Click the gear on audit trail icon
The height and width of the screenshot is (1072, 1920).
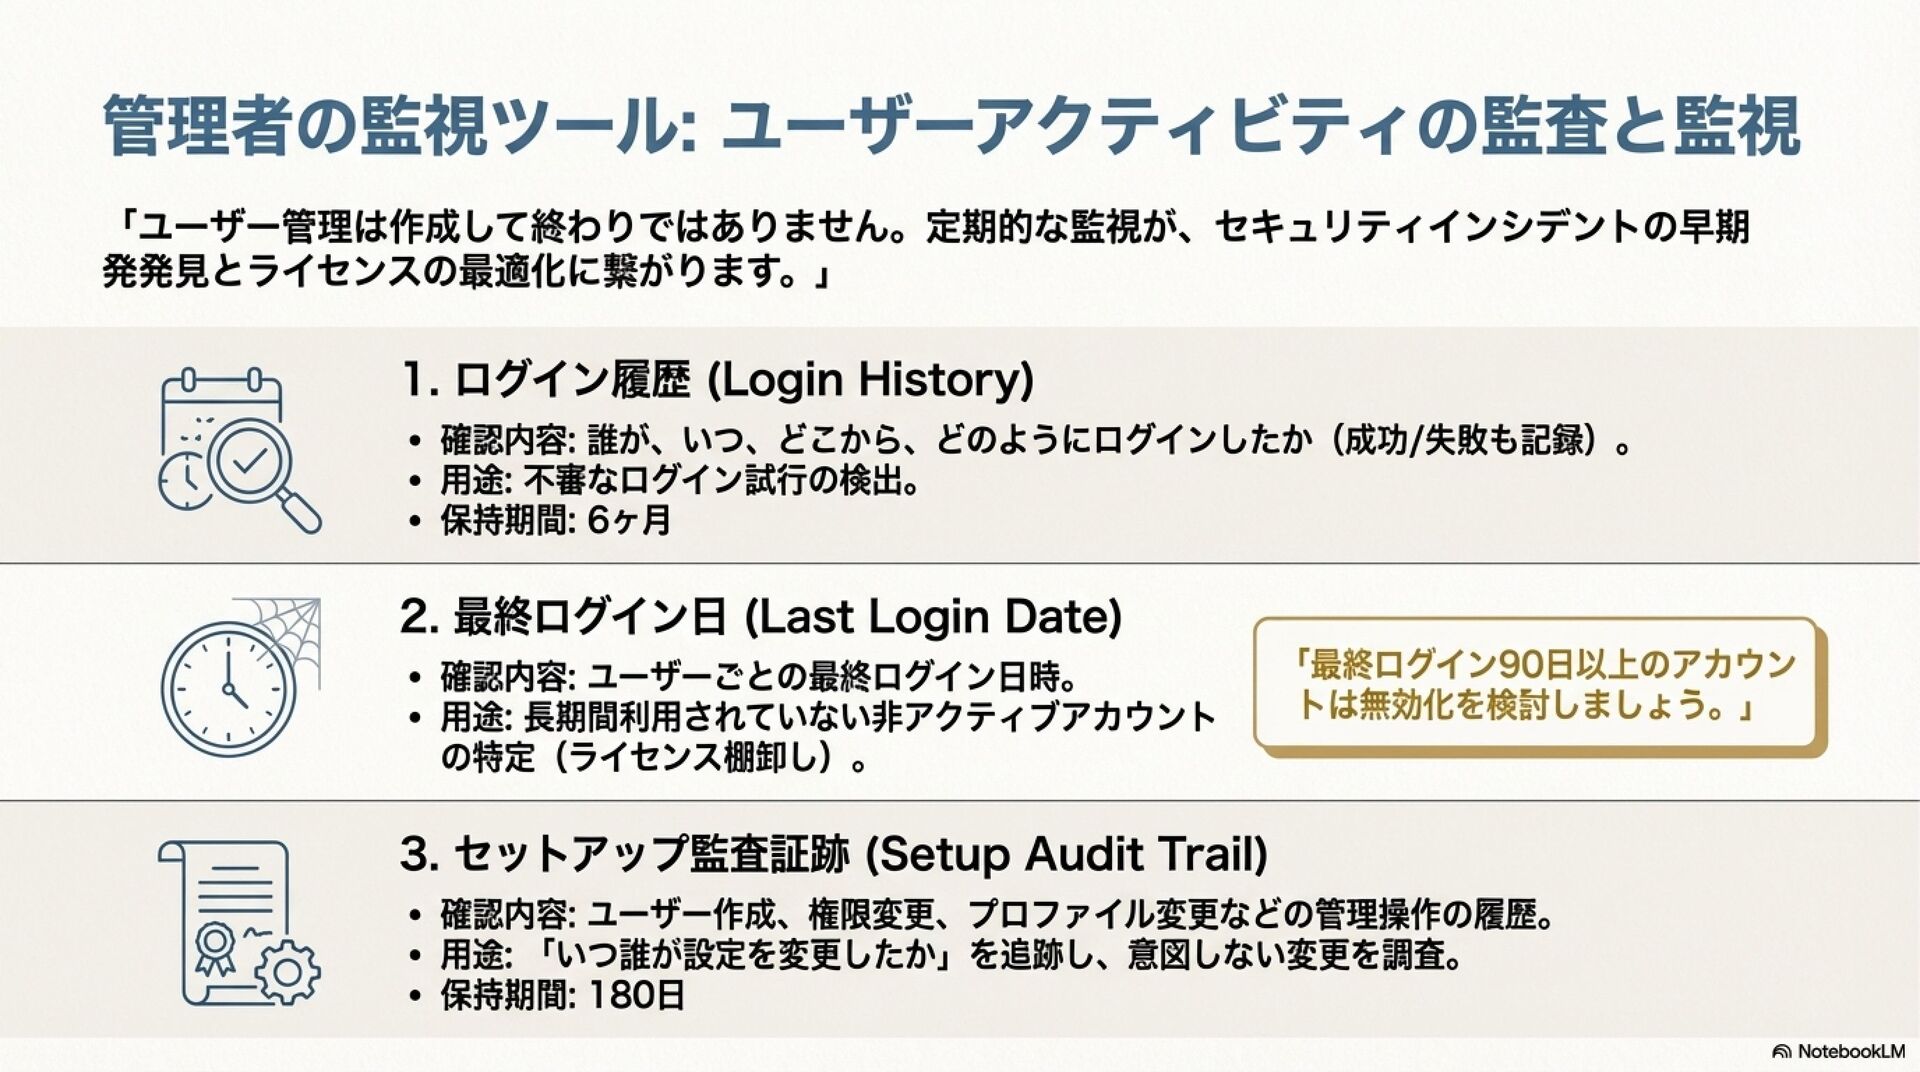point(287,972)
